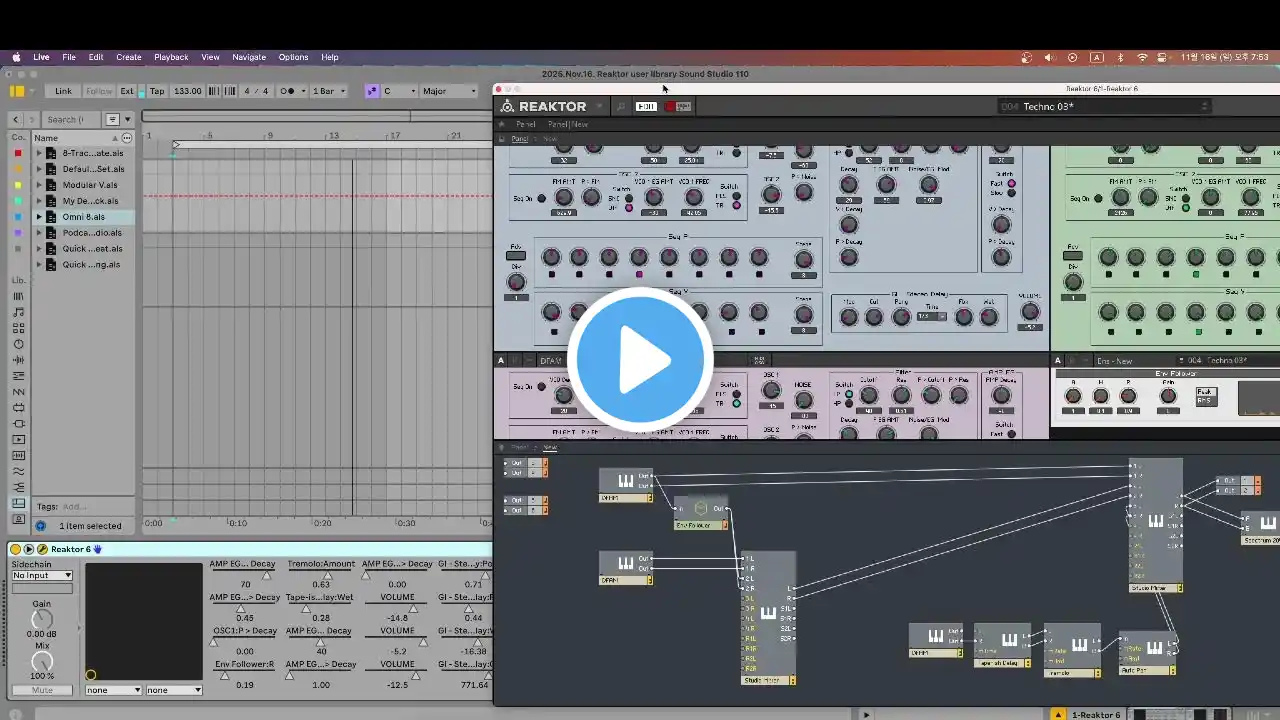Screen dimensions: 1280x720
Task: Toggle the scale mode icon
Action: [x=371, y=91]
